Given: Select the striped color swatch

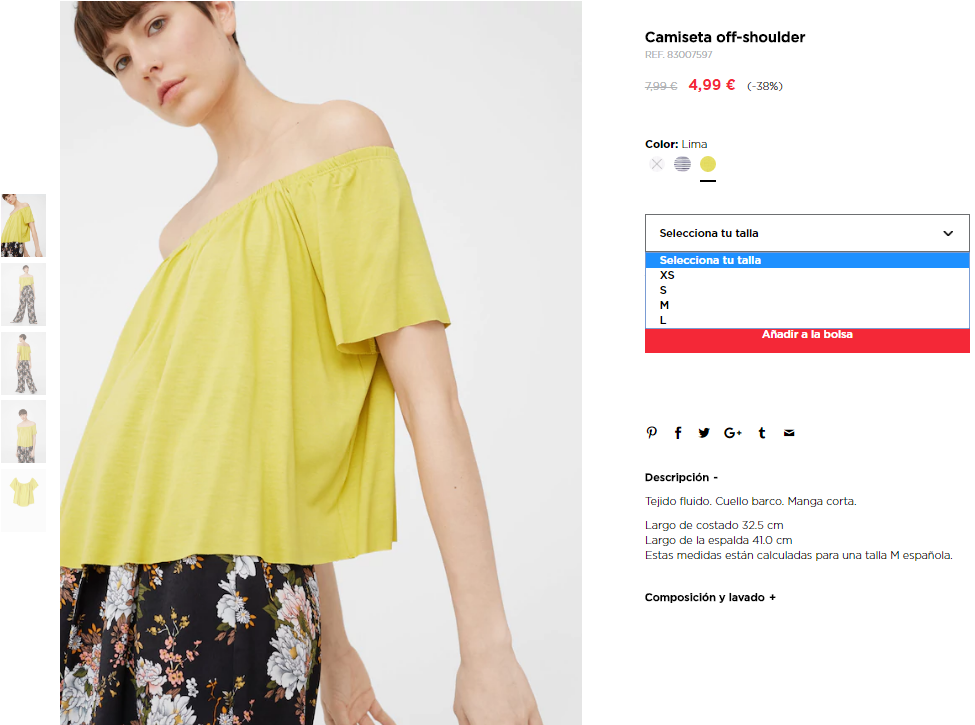Looking at the screenshot, I should pyautogui.click(x=682, y=164).
